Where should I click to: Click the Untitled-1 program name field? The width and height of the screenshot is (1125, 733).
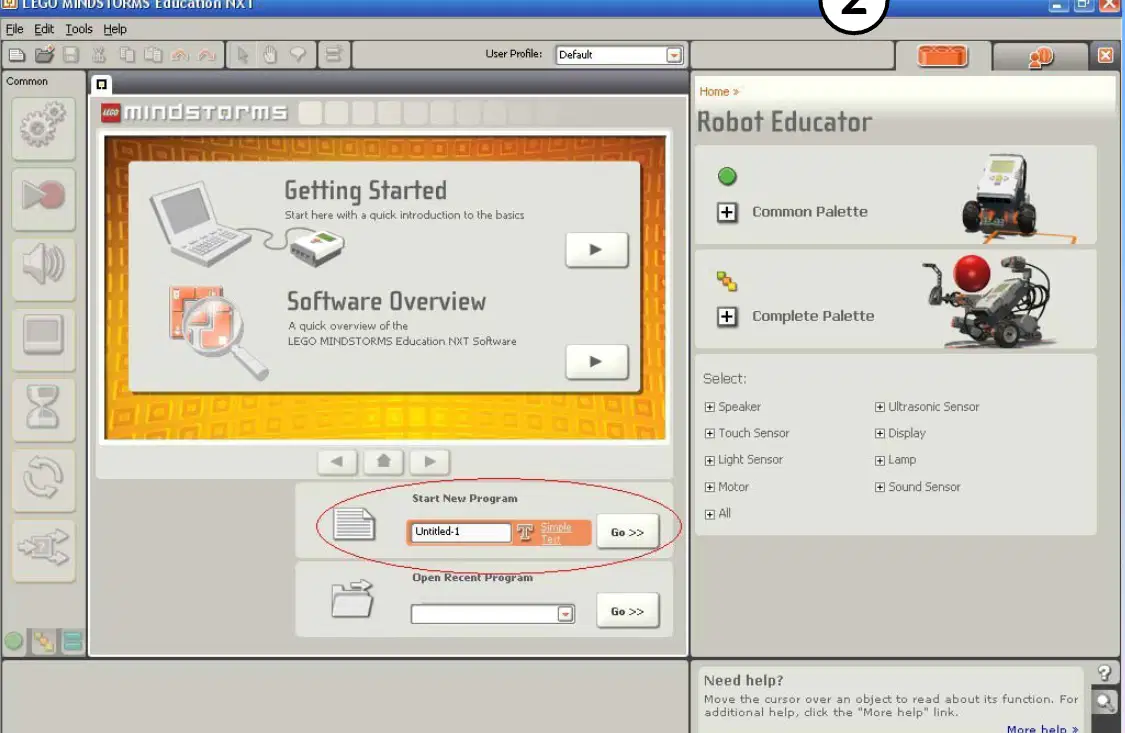pyautogui.click(x=460, y=532)
